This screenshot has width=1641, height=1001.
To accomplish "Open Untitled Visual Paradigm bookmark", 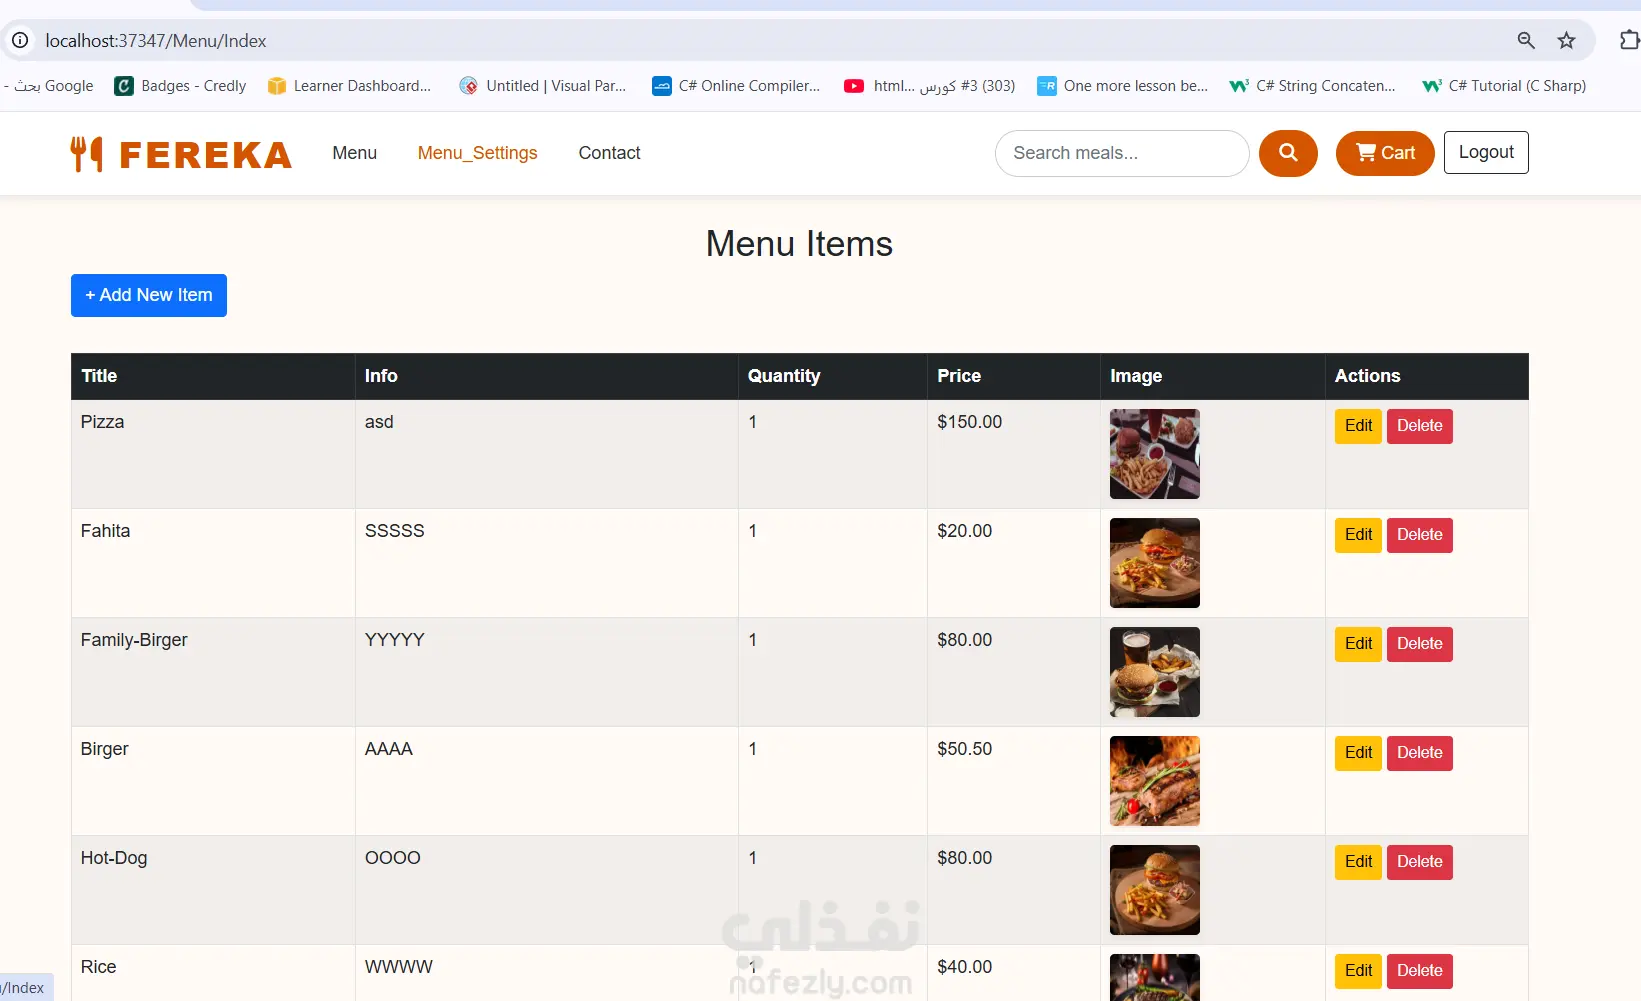I will 543,86.
